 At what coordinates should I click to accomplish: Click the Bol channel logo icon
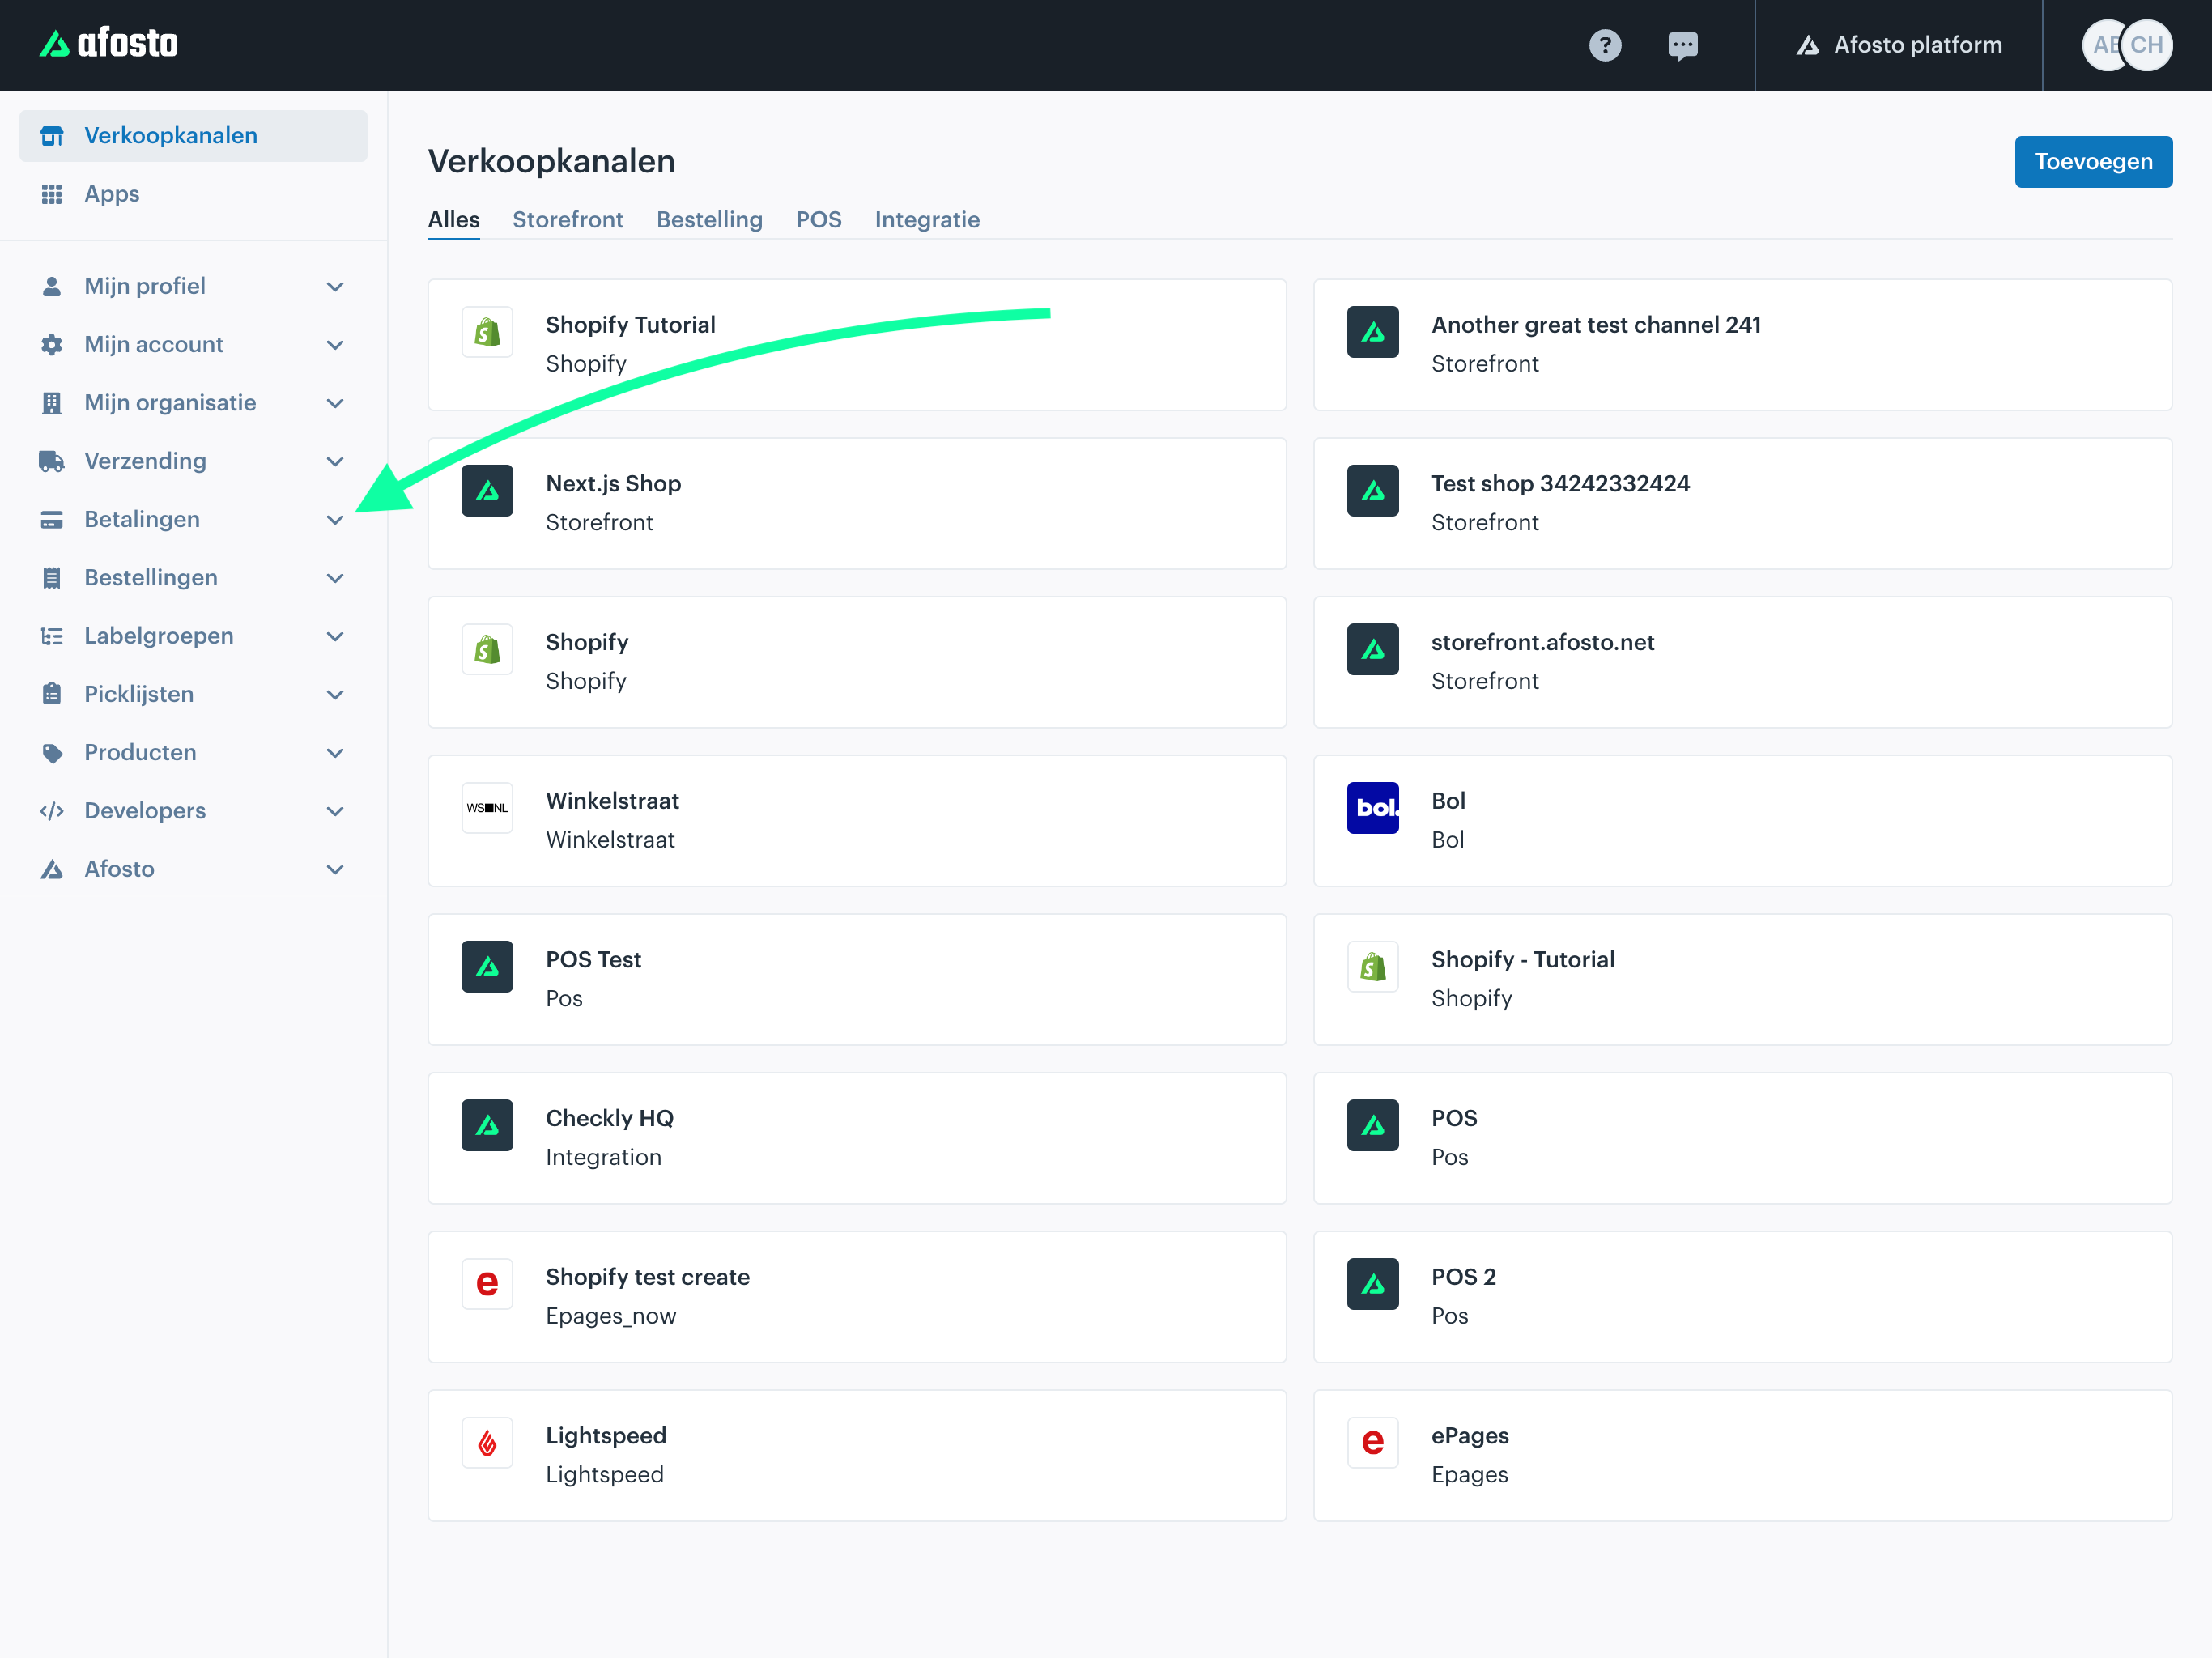pyautogui.click(x=1373, y=808)
